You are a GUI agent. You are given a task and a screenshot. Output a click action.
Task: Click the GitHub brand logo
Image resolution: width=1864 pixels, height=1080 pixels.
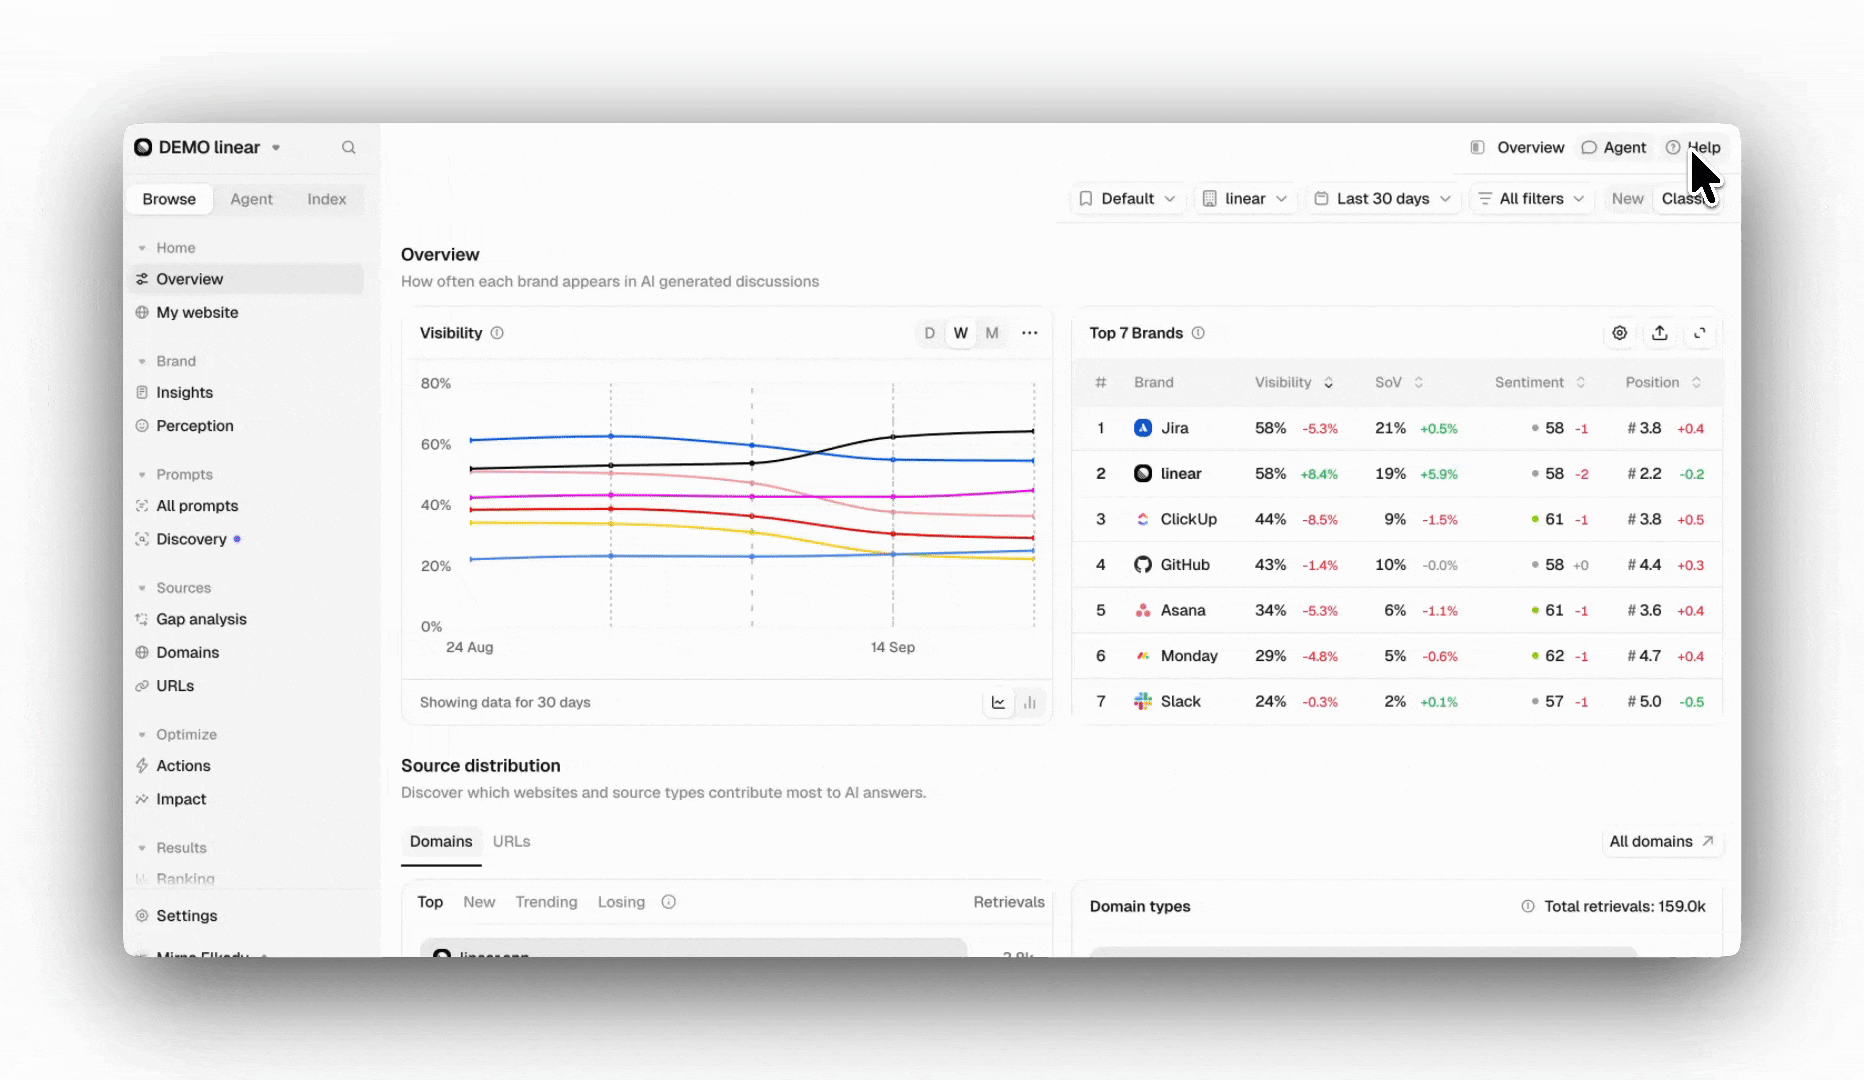[x=1143, y=565]
